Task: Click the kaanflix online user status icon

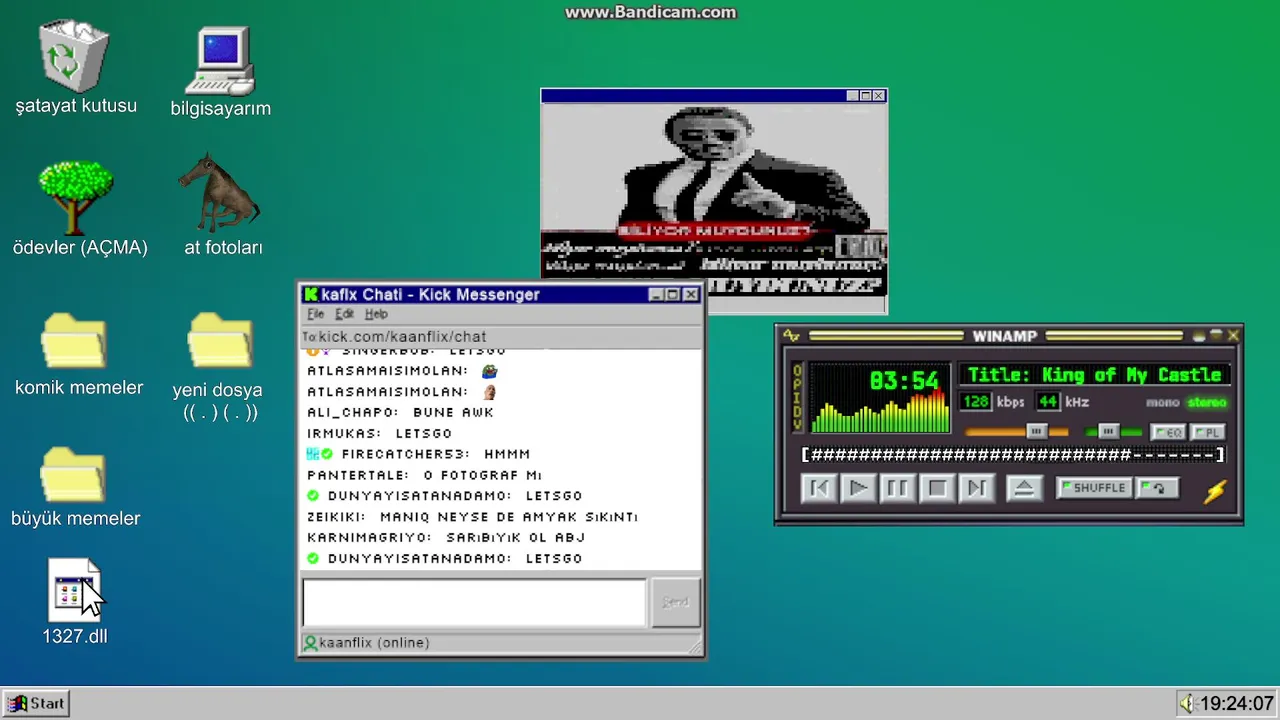Action: pos(310,643)
